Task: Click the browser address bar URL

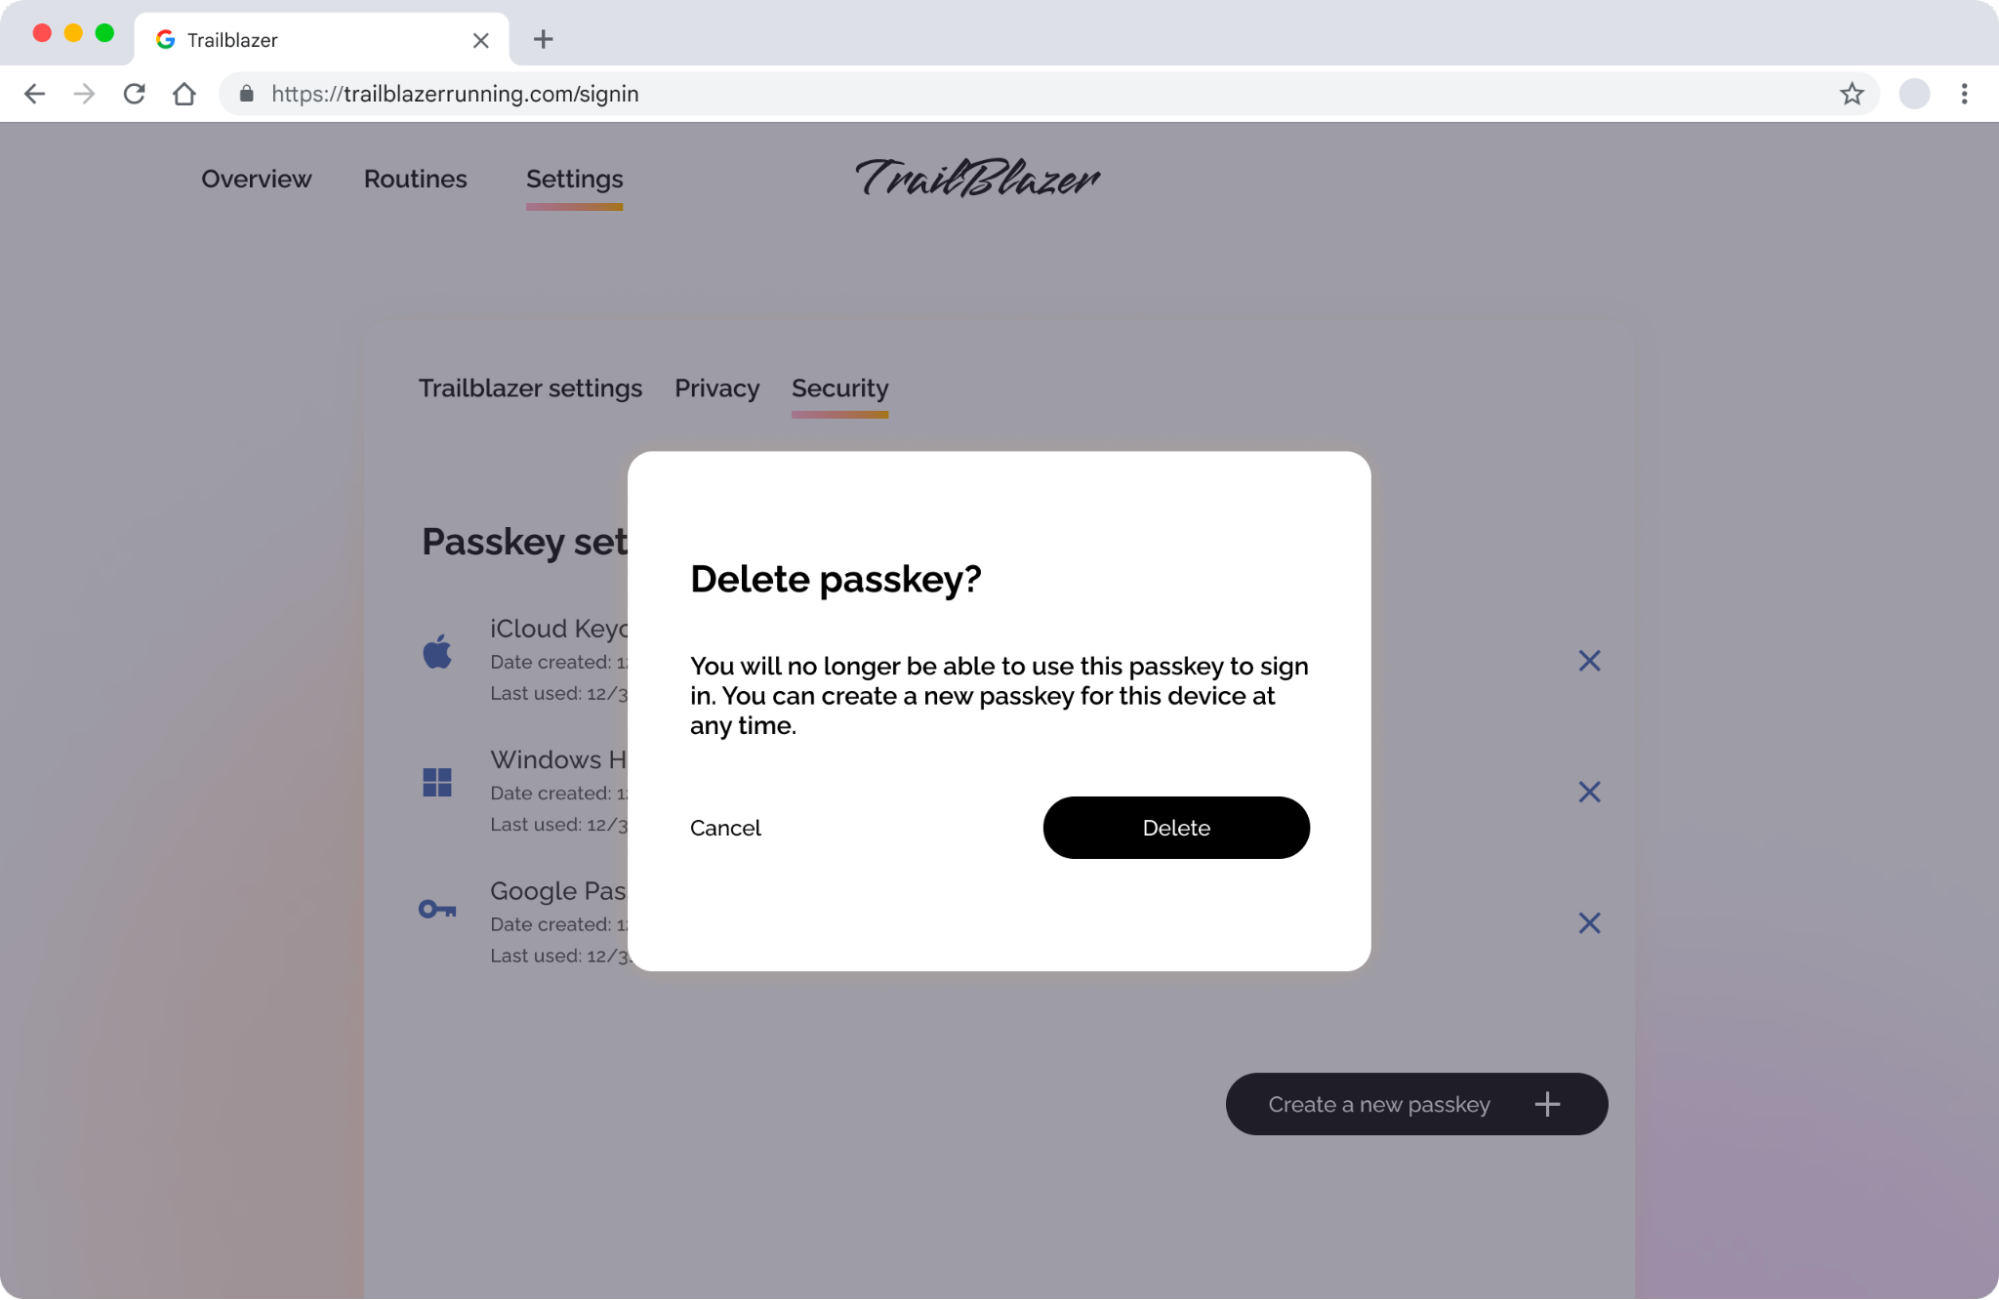Action: (x=456, y=93)
